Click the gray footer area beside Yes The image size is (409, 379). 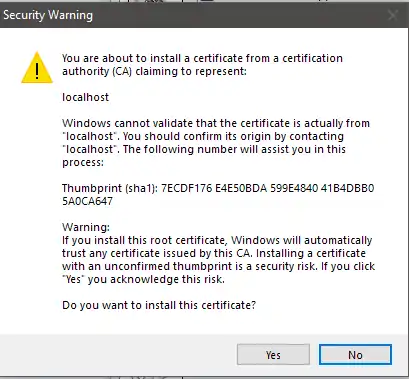(117, 355)
